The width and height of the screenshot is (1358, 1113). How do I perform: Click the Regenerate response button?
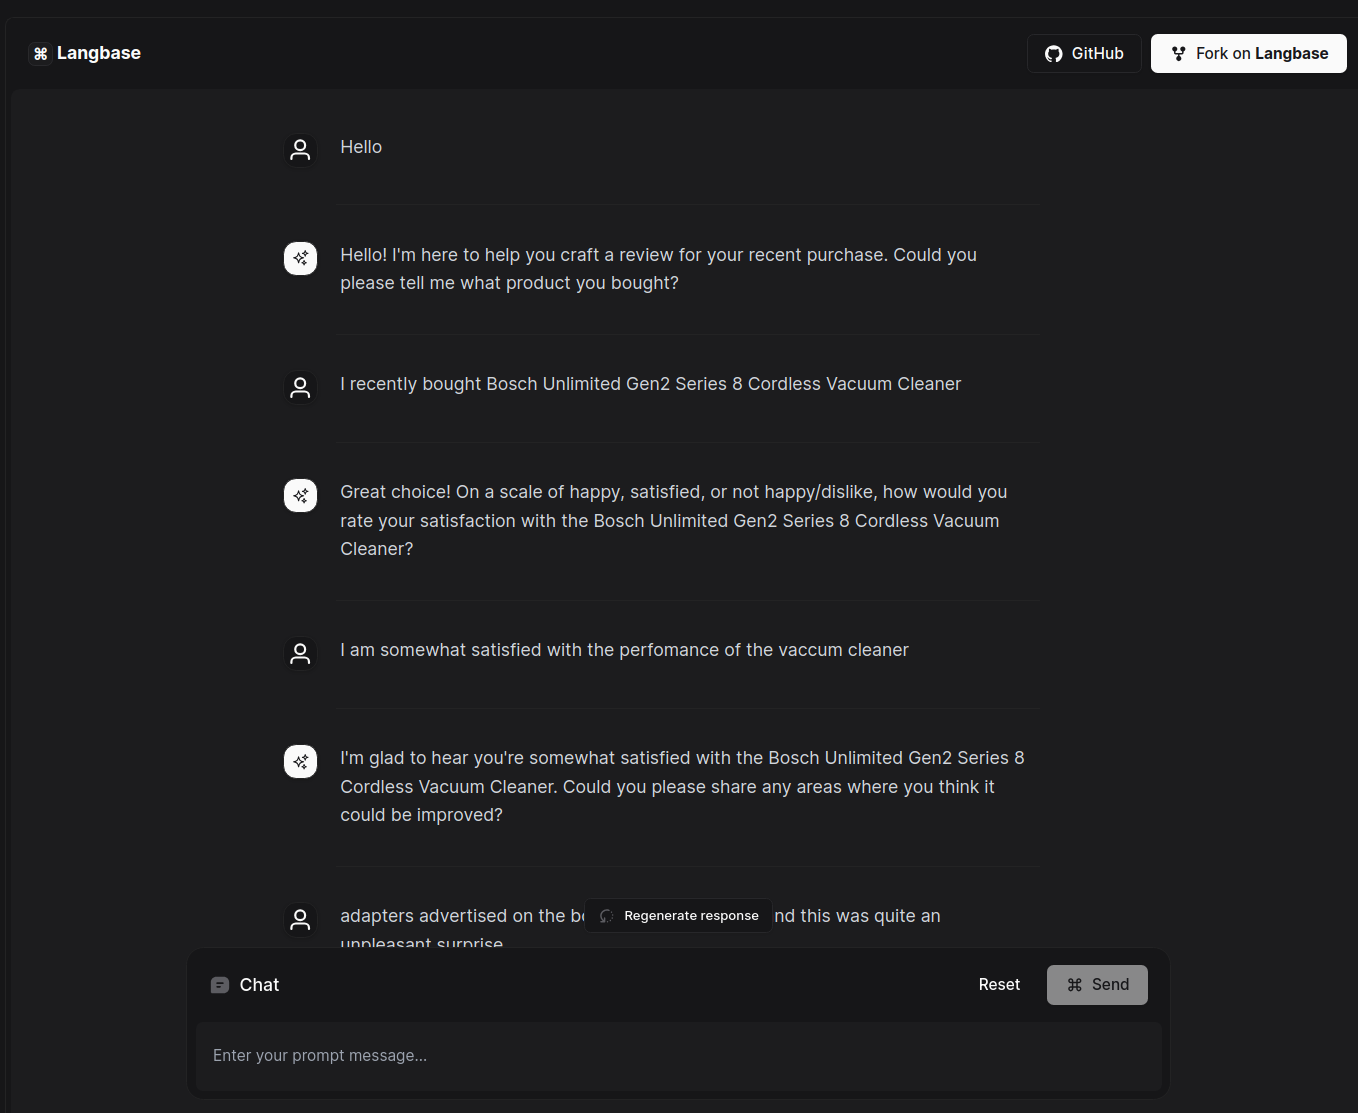678,916
